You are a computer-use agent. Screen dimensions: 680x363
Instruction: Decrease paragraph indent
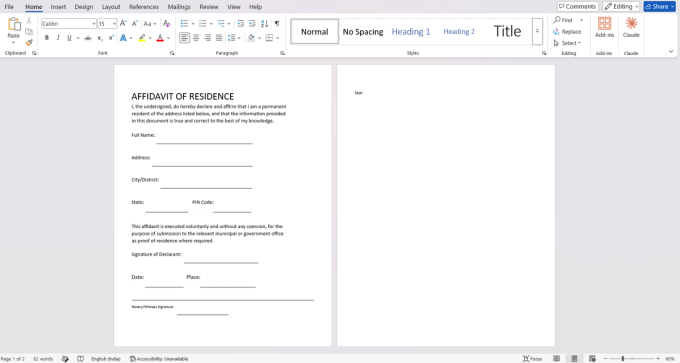point(241,23)
